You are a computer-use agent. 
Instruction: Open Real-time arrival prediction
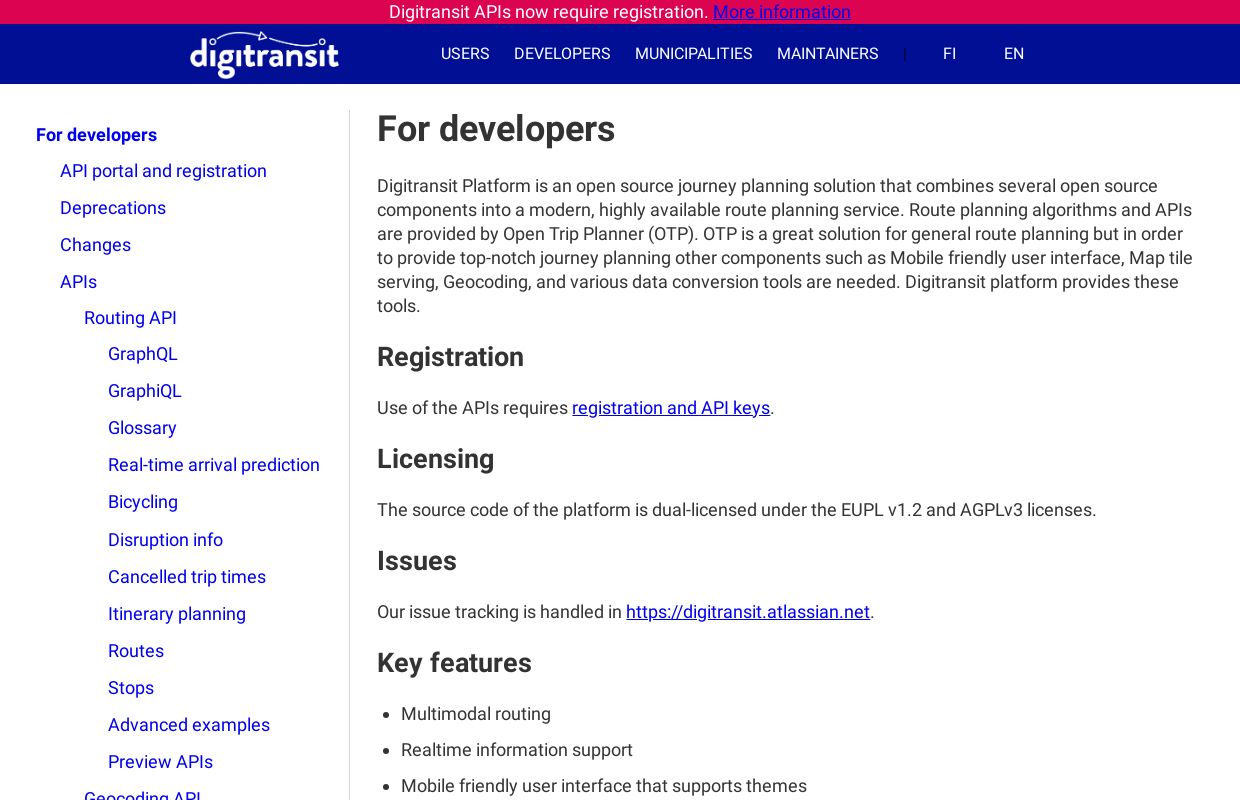[214, 465]
